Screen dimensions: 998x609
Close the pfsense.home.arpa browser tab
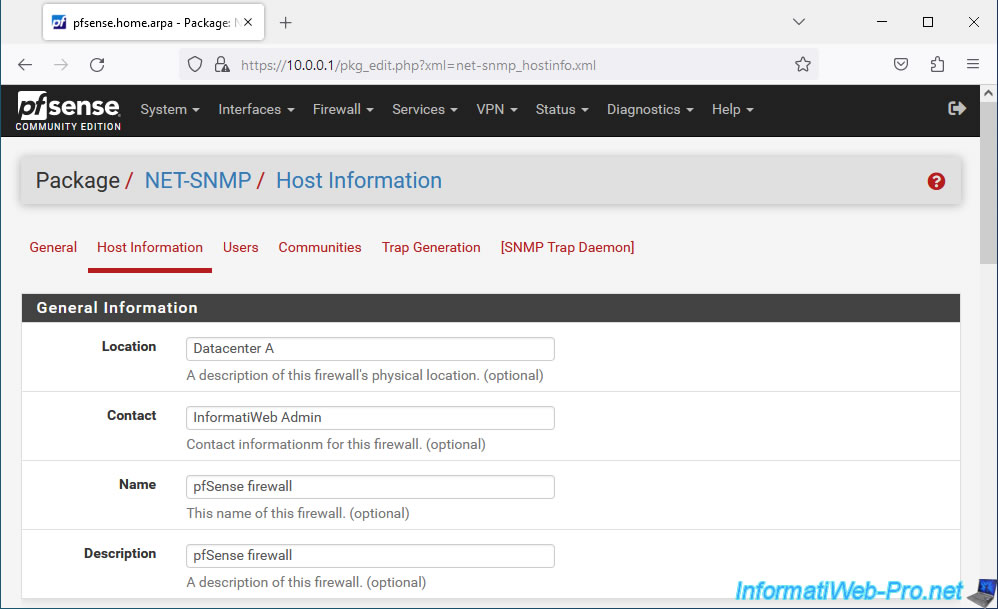click(x=248, y=22)
